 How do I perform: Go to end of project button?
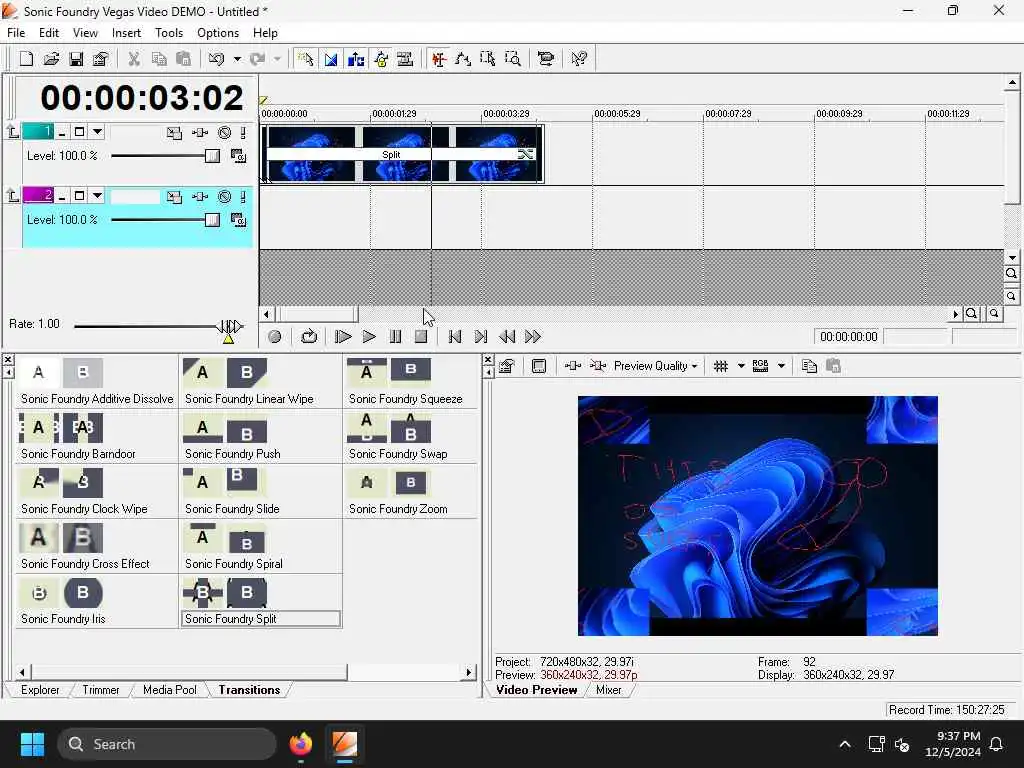(x=481, y=336)
